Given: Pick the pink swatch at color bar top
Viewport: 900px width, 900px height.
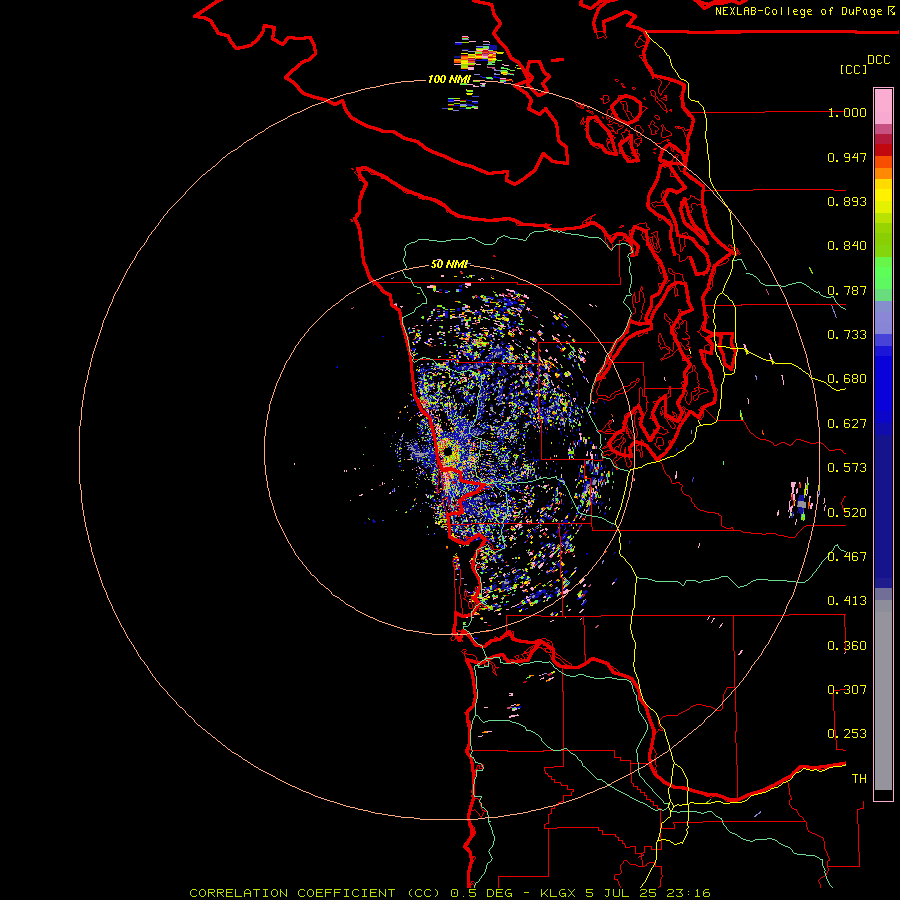Looking at the screenshot, I should (x=883, y=107).
